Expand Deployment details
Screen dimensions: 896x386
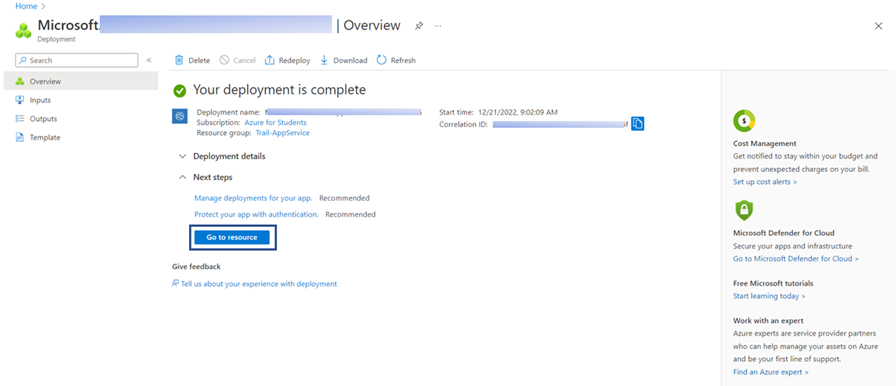[222, 156]
